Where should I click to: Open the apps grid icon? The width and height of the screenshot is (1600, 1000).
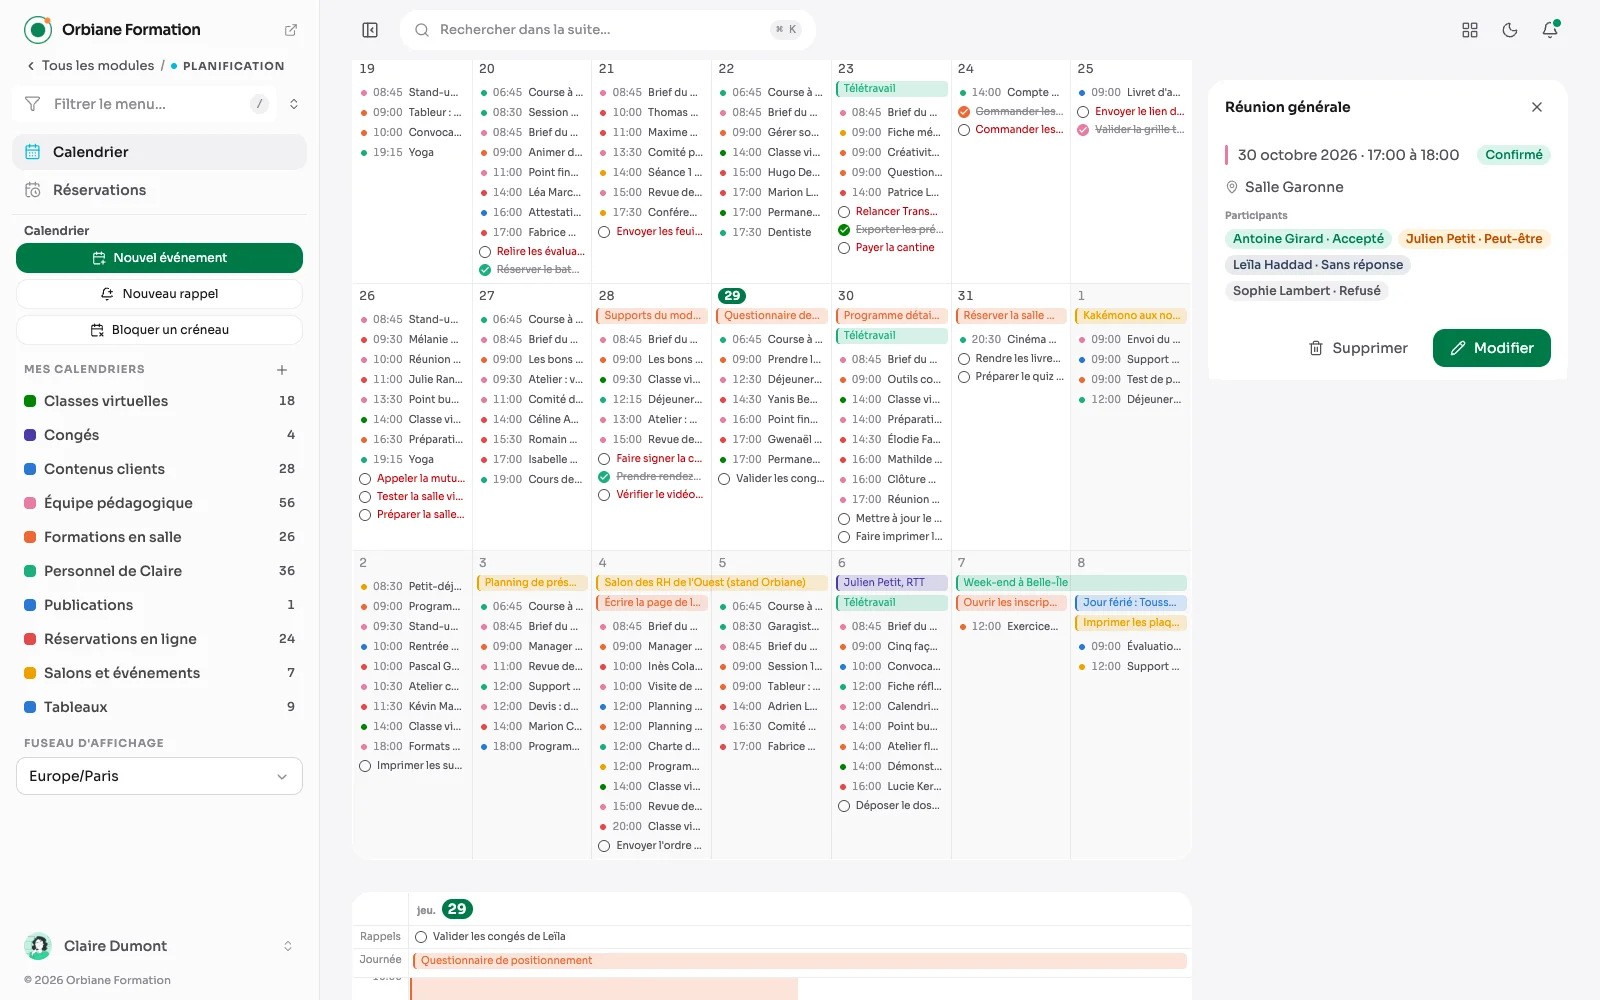click(x=1470, y=30)
